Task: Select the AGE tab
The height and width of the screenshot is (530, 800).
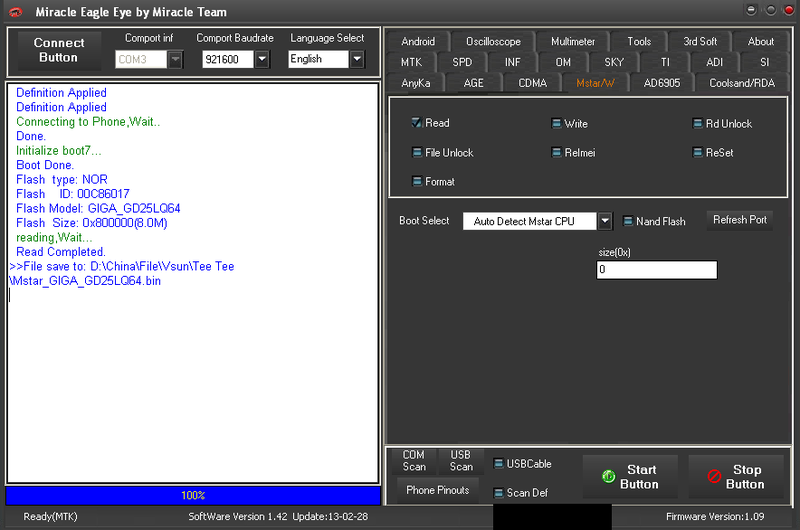Action: (473, 83)
